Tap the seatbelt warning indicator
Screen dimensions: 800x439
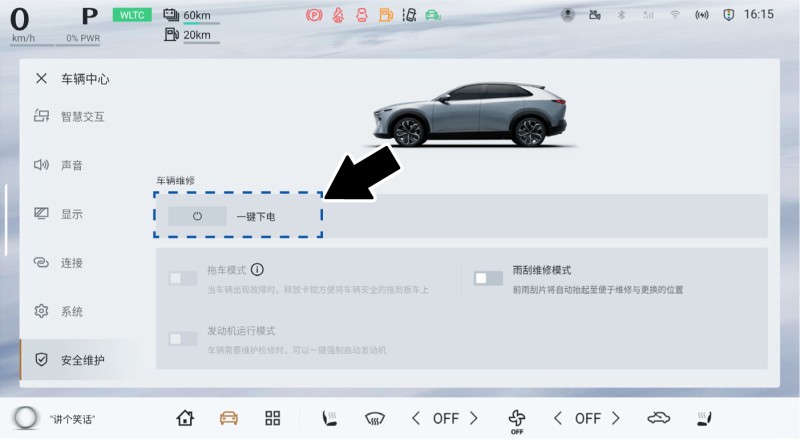338,15
